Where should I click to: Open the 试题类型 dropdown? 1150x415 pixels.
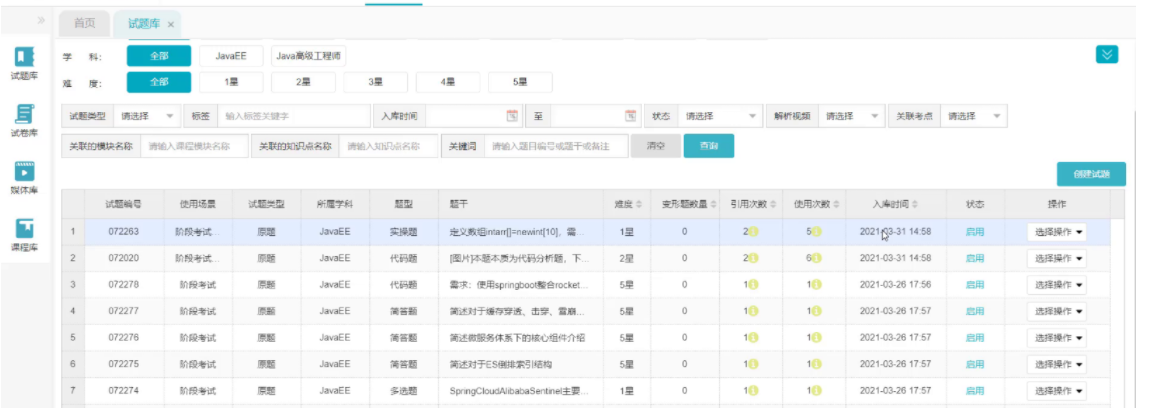pyautogui.click(x=147, y=116)
